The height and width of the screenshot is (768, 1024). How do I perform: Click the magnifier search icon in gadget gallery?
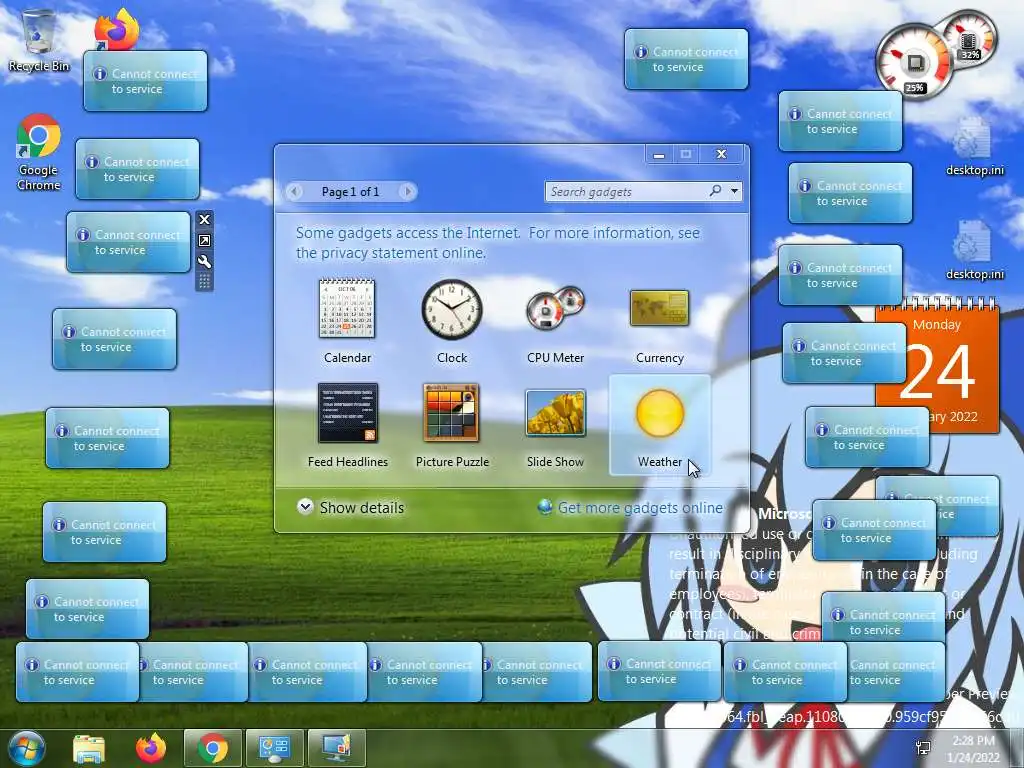[x=716, y=191]
